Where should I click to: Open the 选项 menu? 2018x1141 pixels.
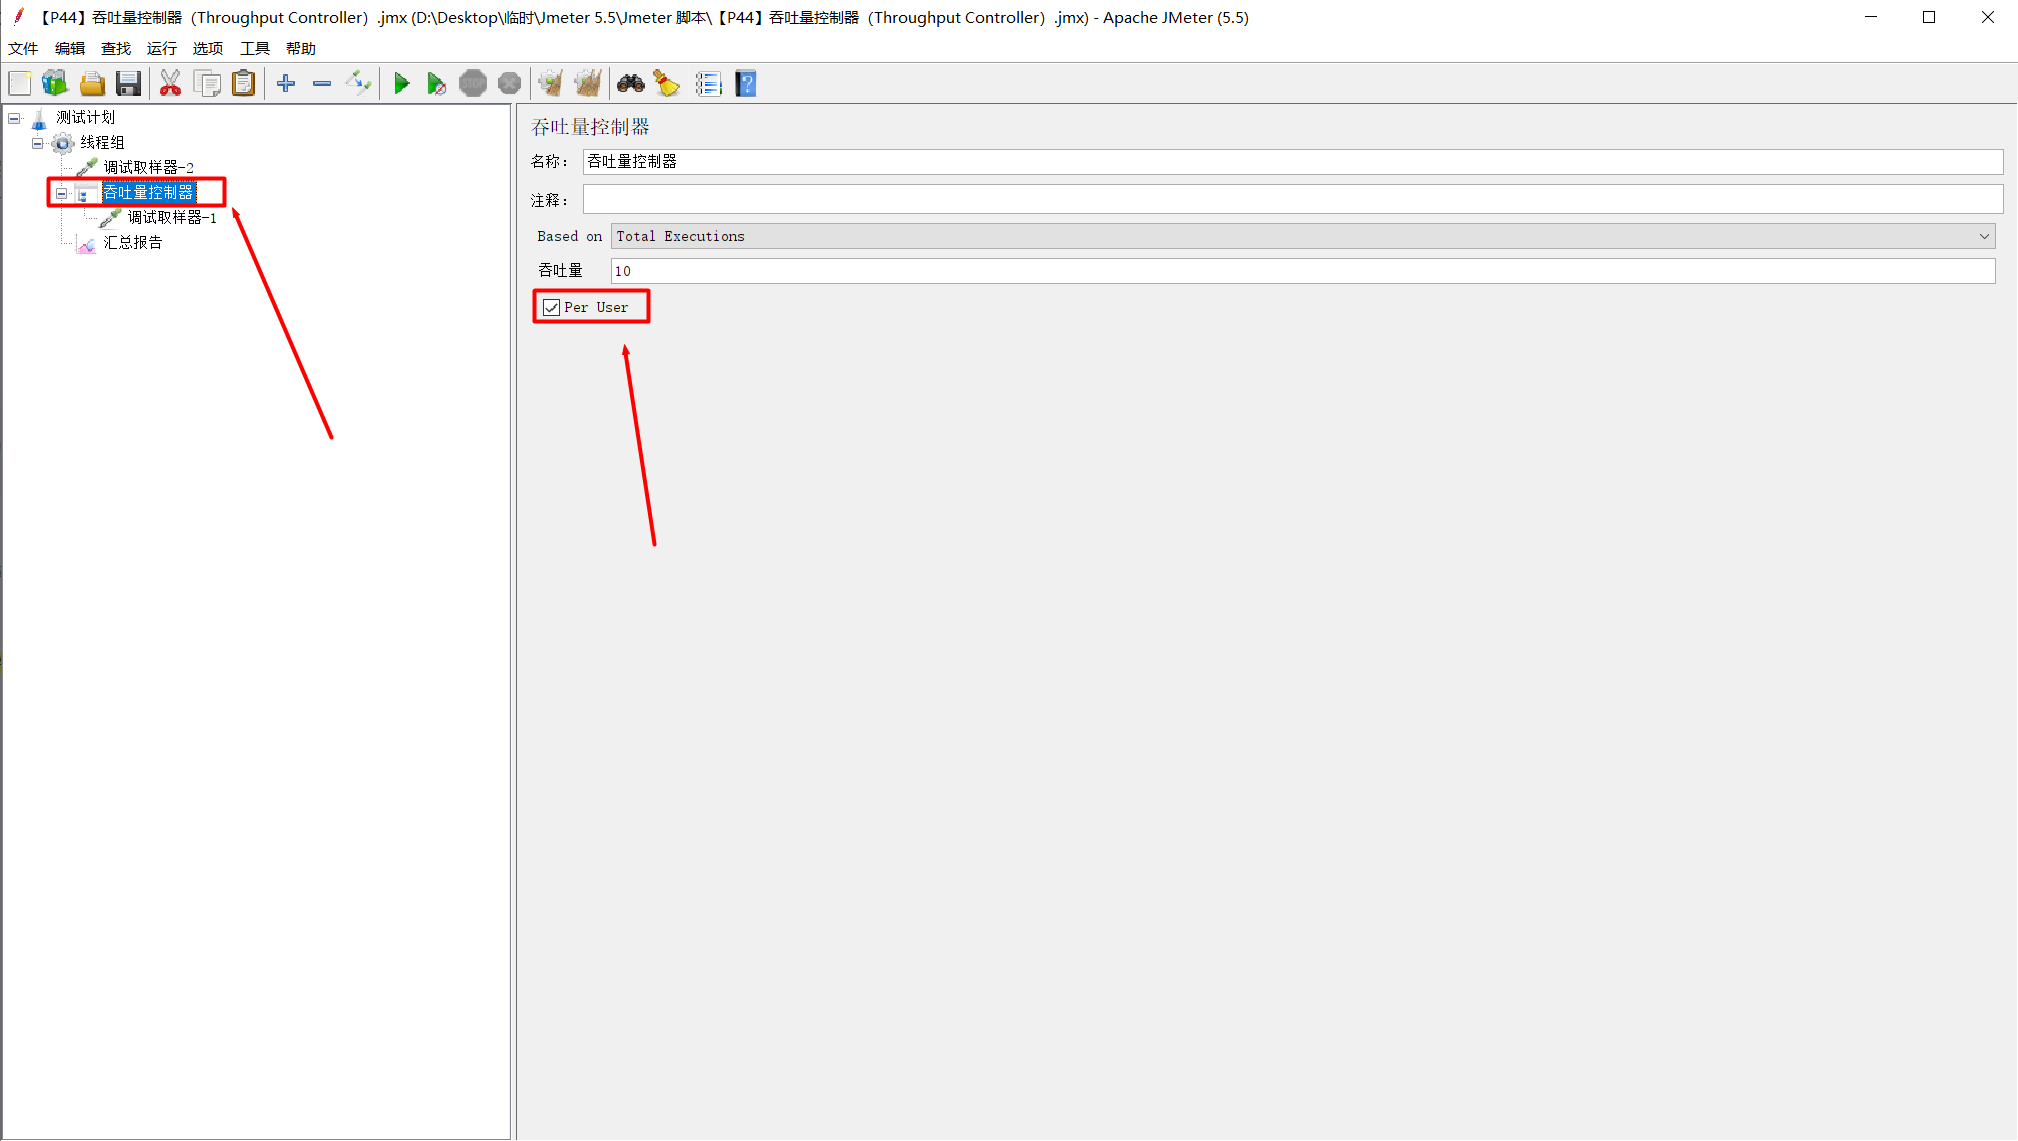click(208, 49)
